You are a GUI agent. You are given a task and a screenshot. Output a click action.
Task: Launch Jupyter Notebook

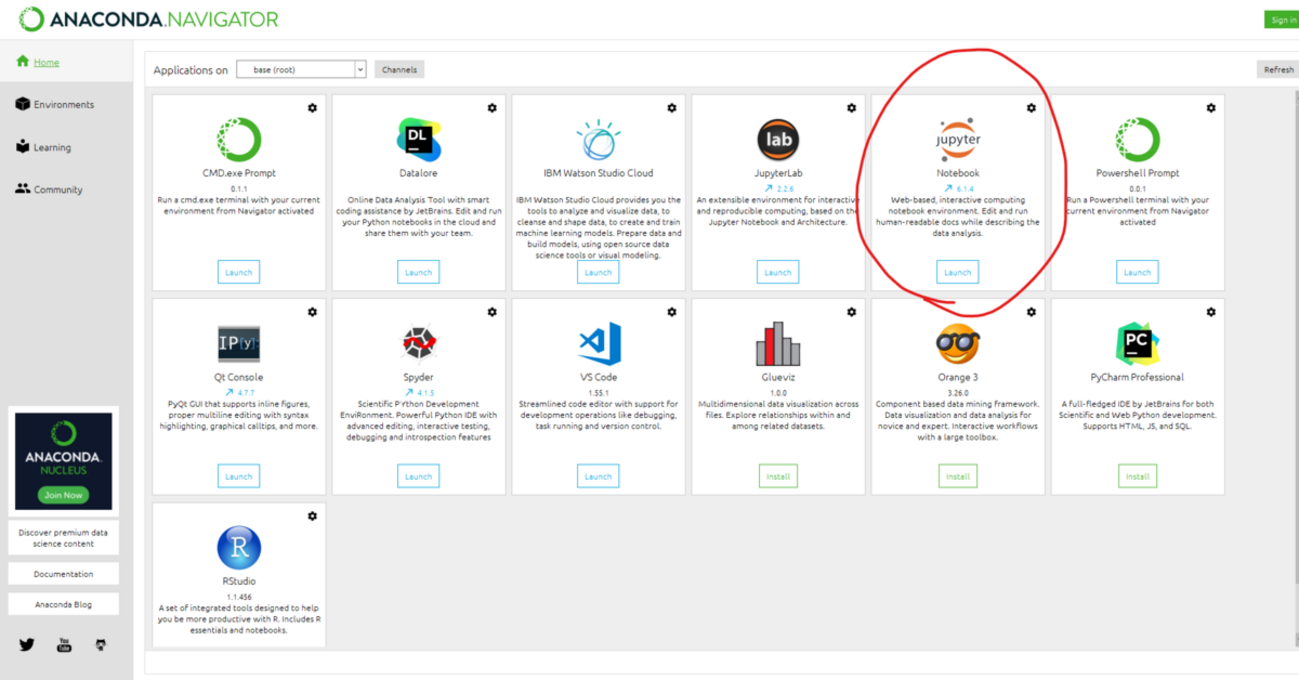tap(957, 272)
